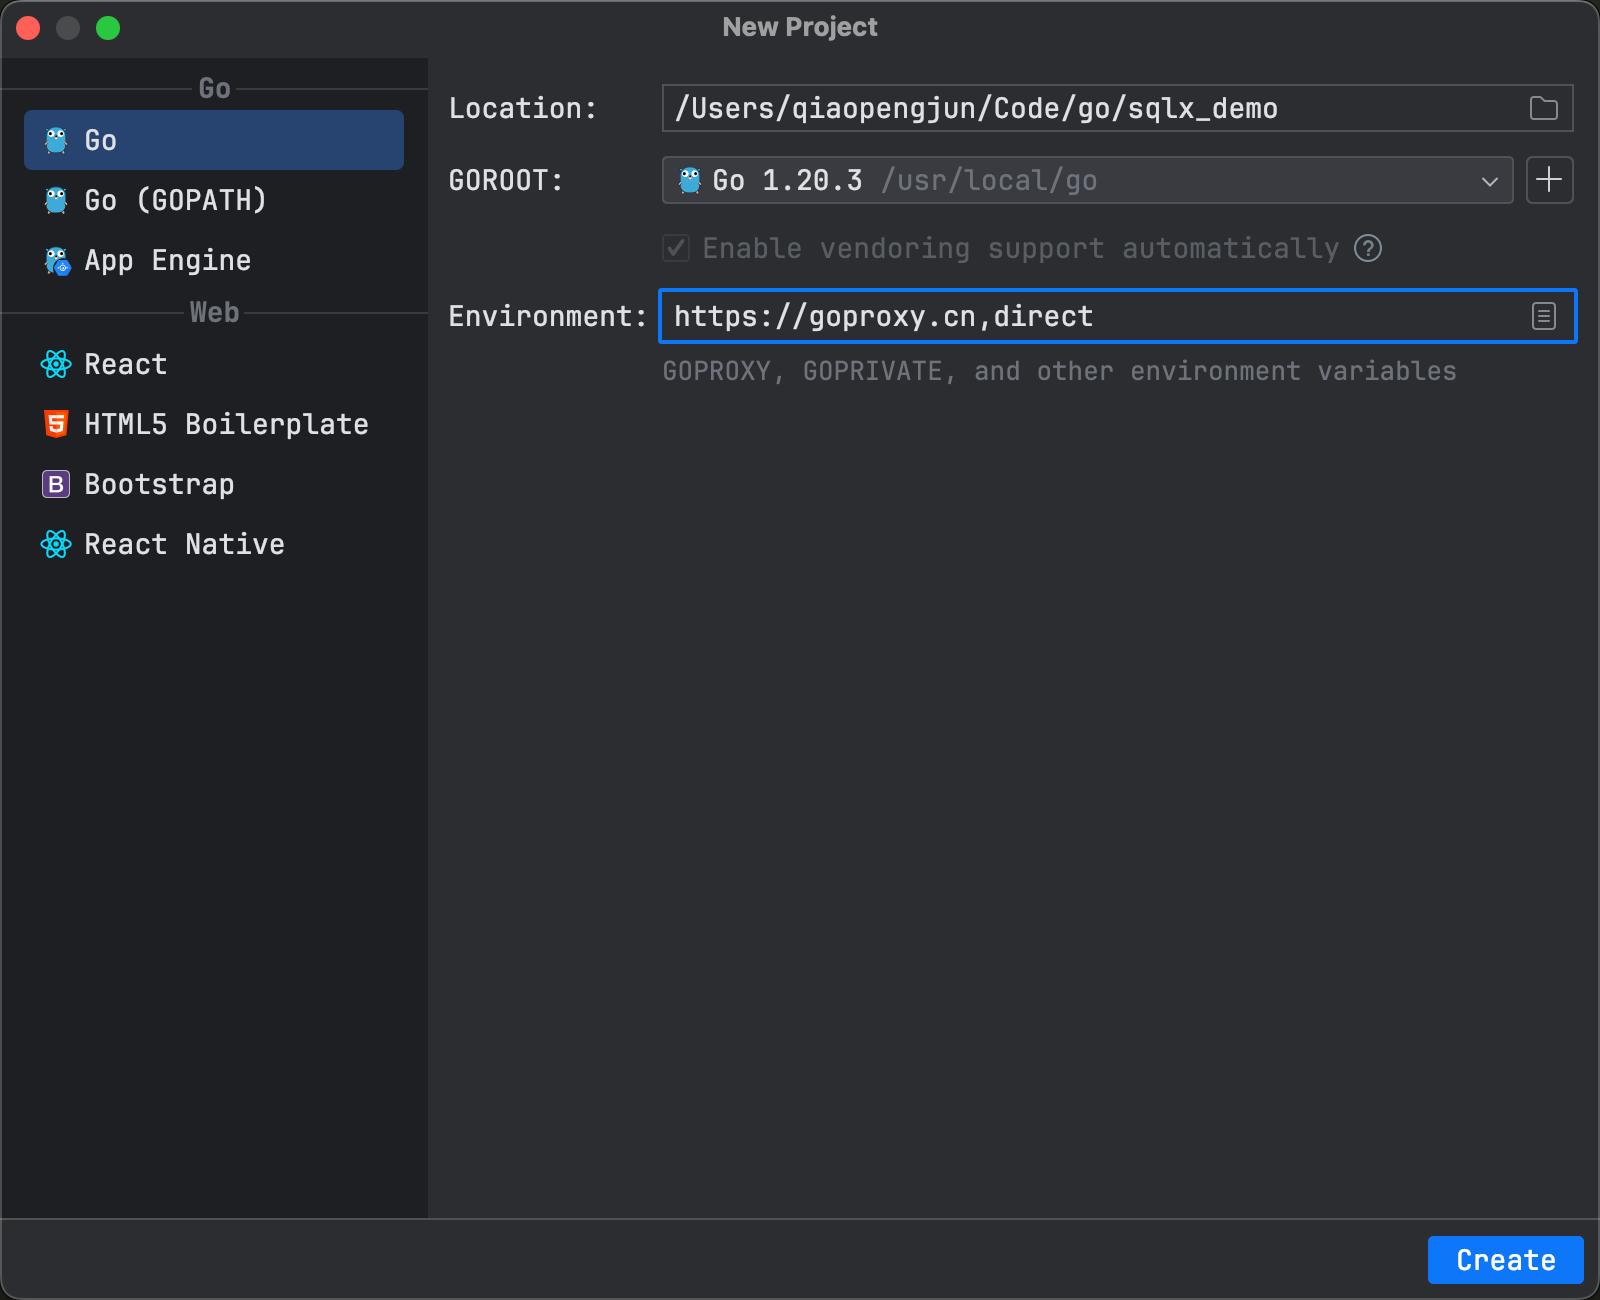Click the Create button
Image resolution: width=1600 pixels, height=1300 pixels.
[1505, 1260]
